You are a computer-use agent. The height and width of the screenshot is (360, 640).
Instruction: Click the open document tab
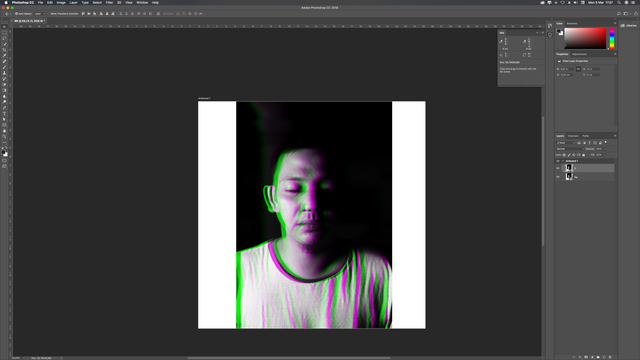point(29,21)
